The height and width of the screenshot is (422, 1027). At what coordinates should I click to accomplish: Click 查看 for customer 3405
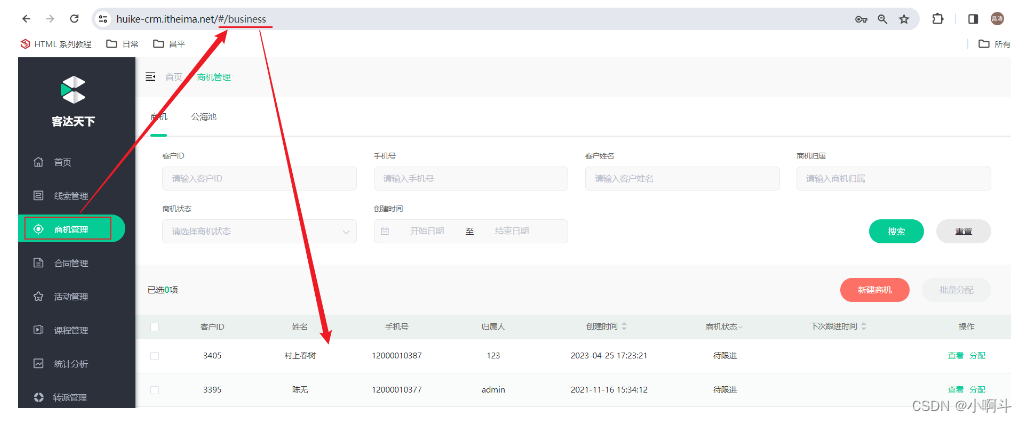[x=956, y=356]
